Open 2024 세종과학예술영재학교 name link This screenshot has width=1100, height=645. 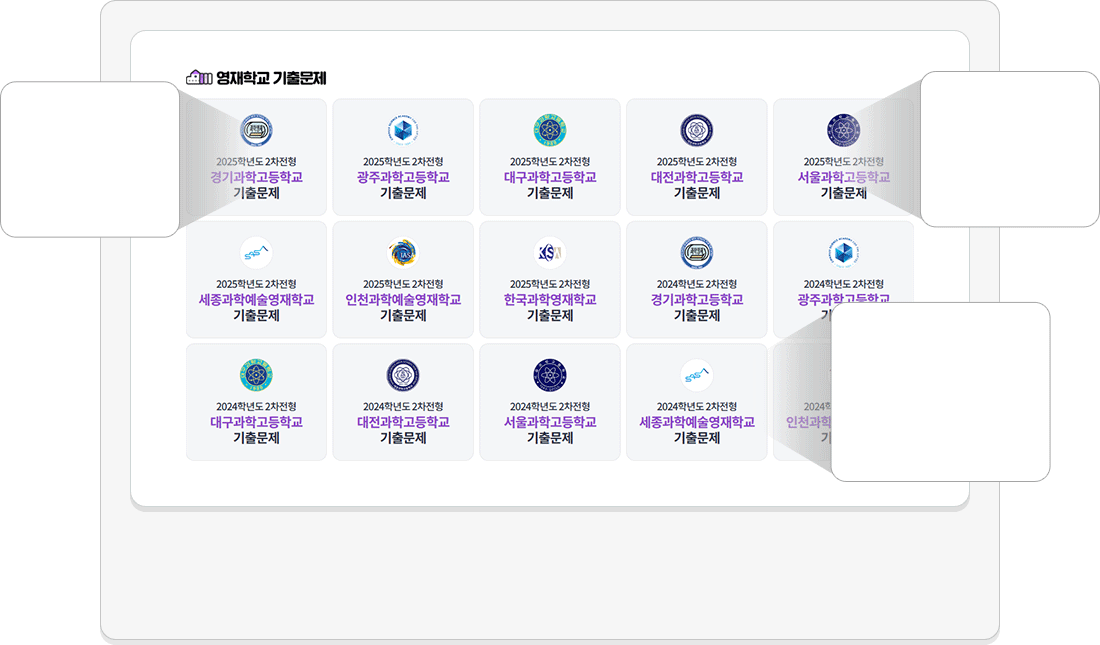pos(697,422)
